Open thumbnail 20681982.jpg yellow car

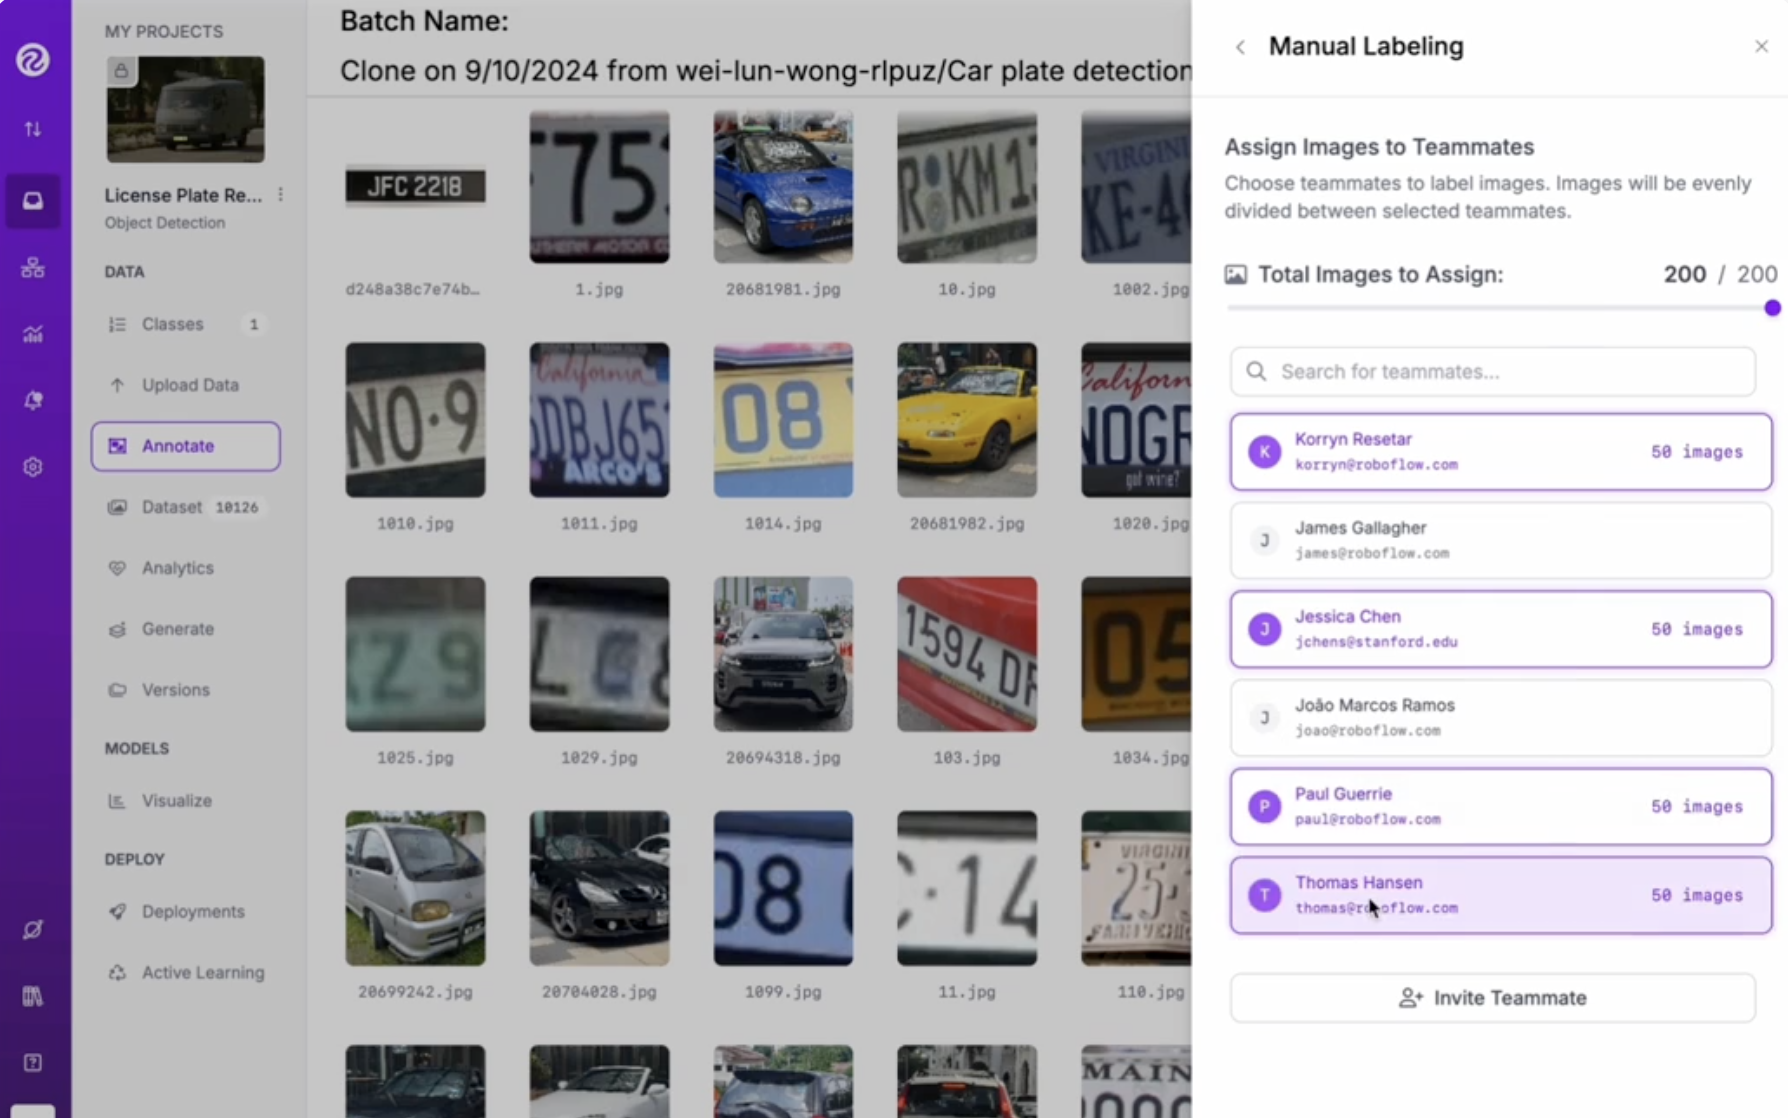pos(967,420)
